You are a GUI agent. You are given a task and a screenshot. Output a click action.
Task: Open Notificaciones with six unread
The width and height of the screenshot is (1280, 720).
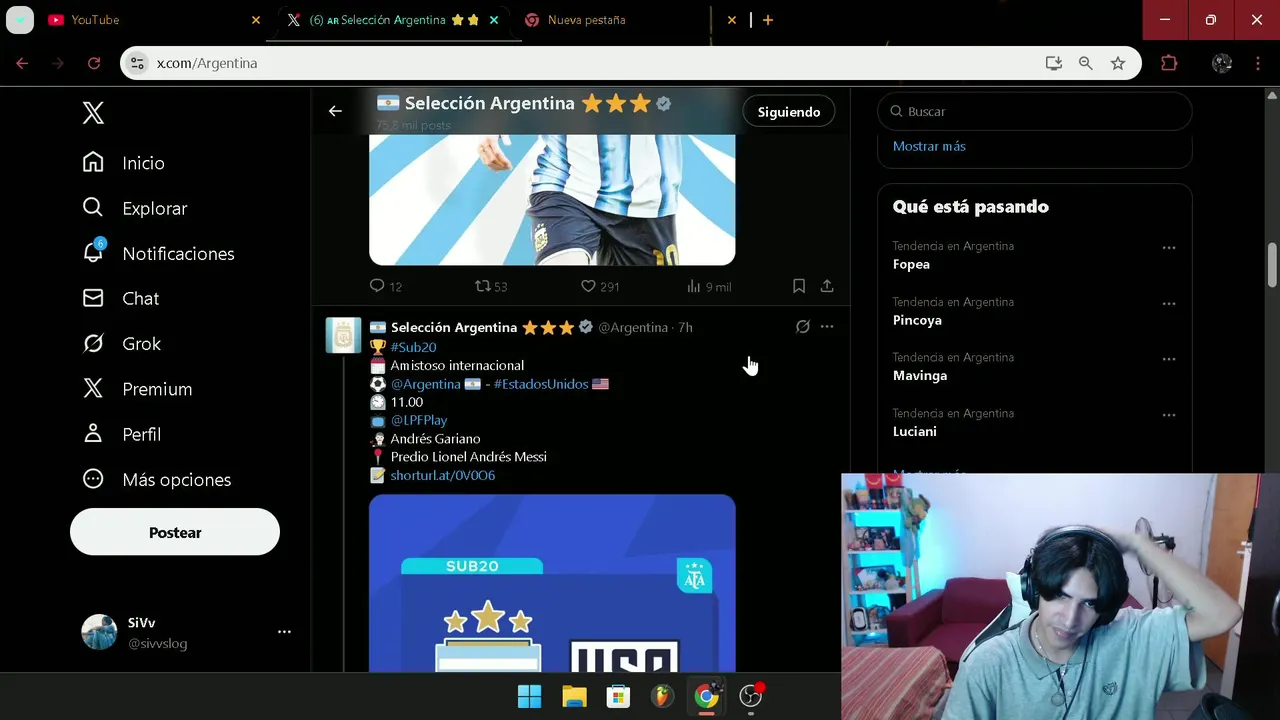click(x=158, y=253)
